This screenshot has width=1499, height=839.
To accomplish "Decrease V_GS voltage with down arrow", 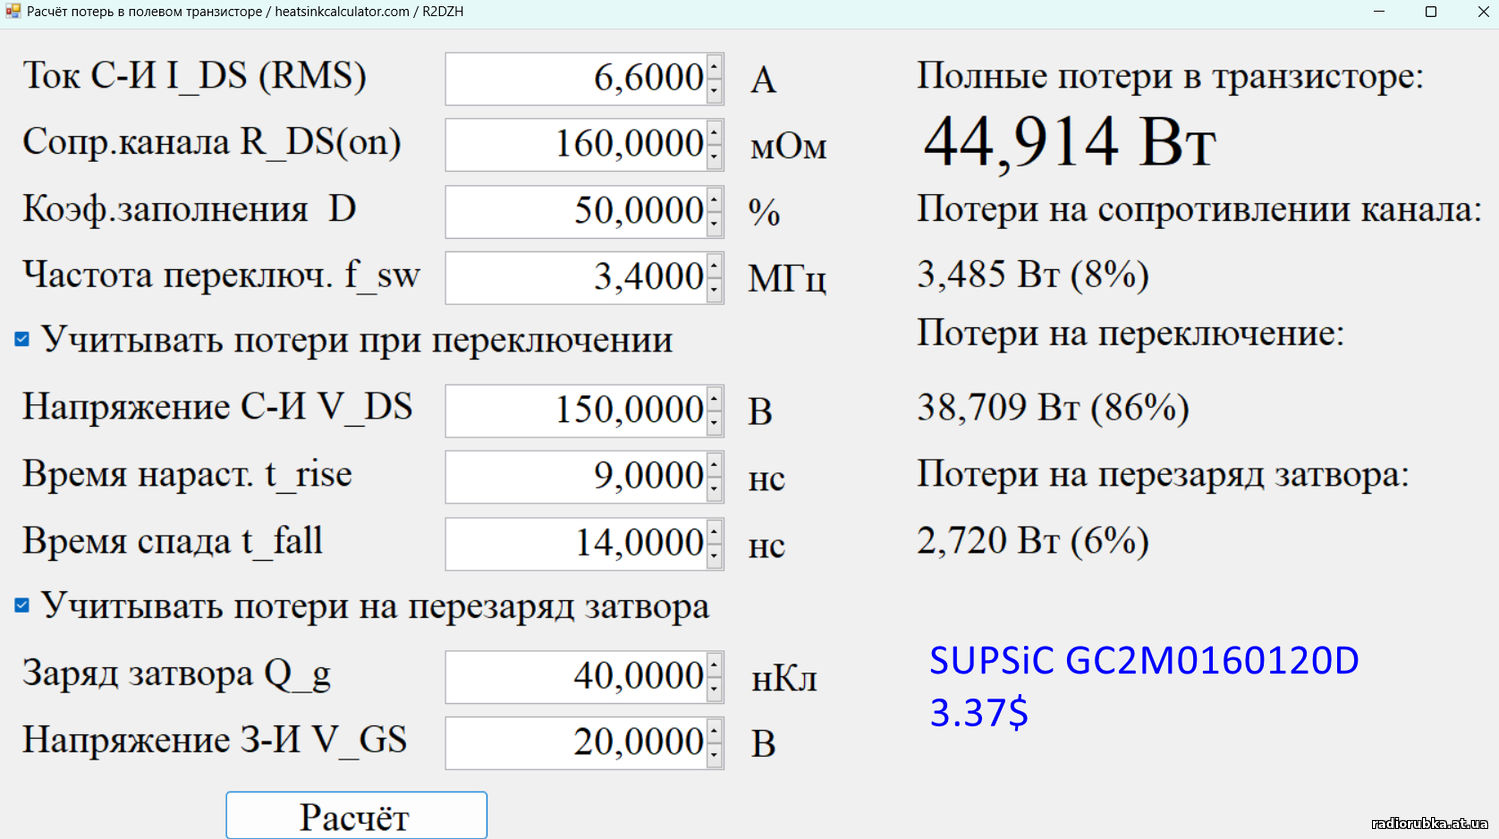I will pyautogui.click(x=714, y=755).
